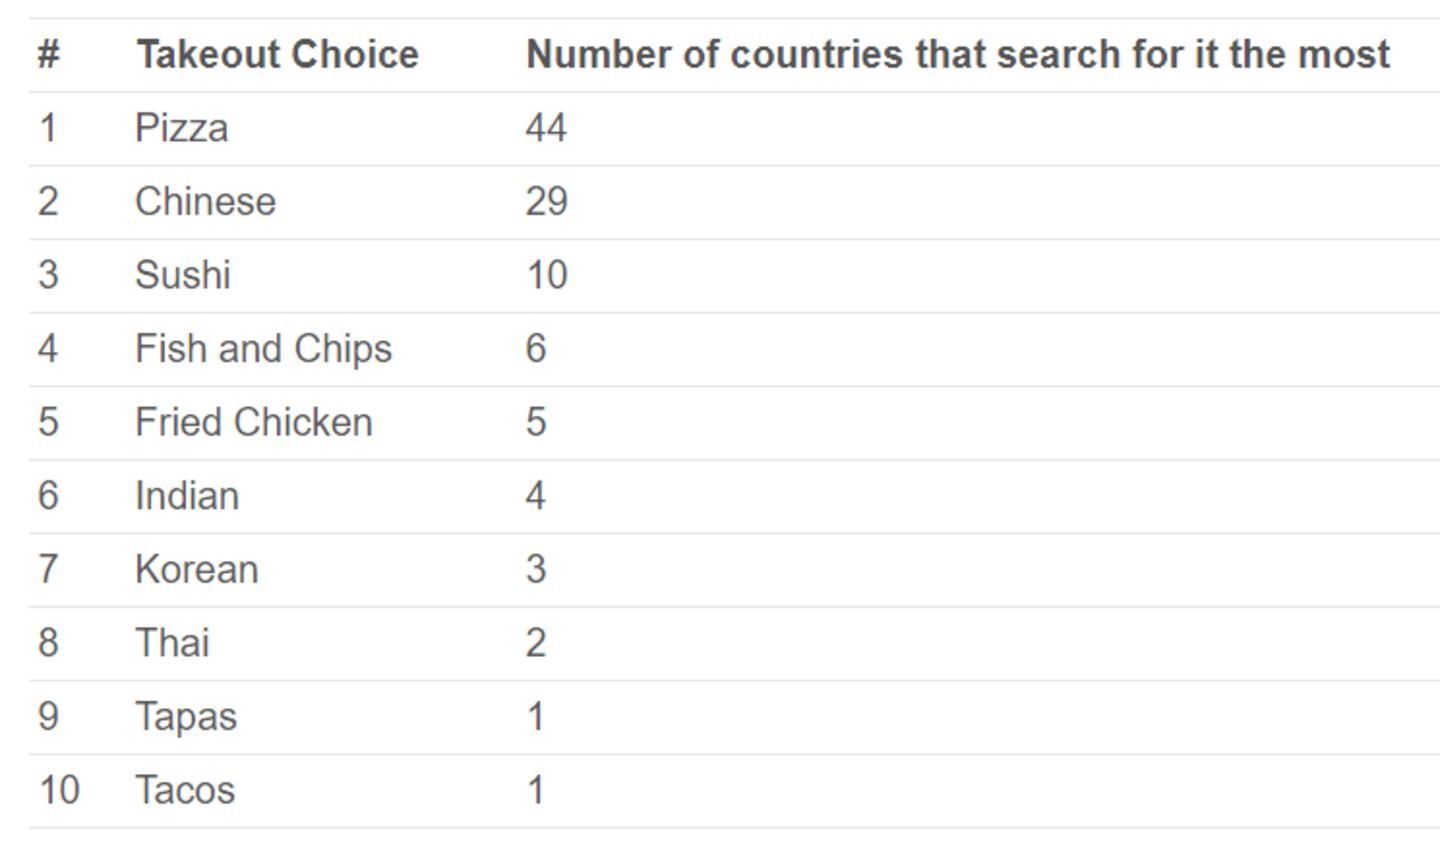Click the Korean entry
Image resolution: width=1440 pixels, height=852 pixels.
pyautogui.click(x=197, y=569)
